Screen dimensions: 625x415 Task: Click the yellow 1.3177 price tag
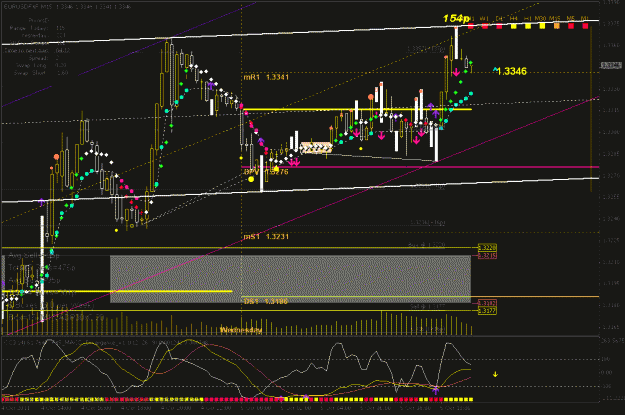[487, 311]
